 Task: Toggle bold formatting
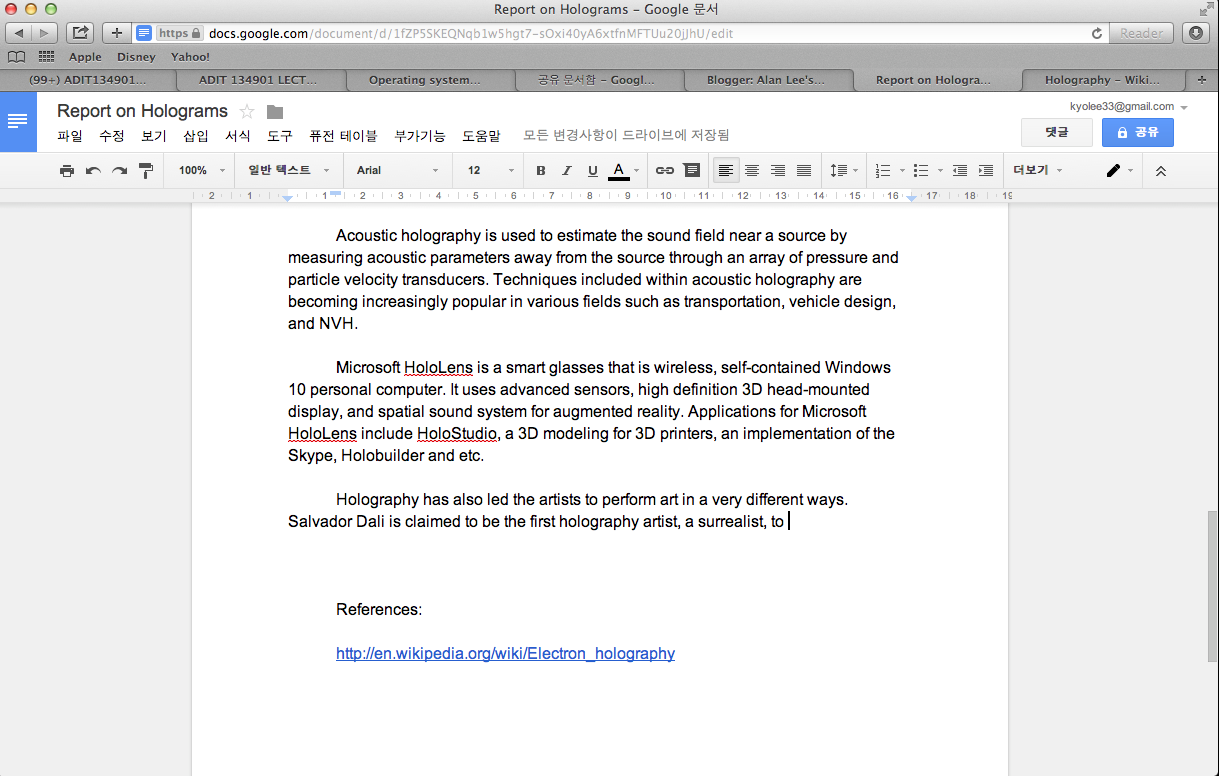tap(541, 171)
